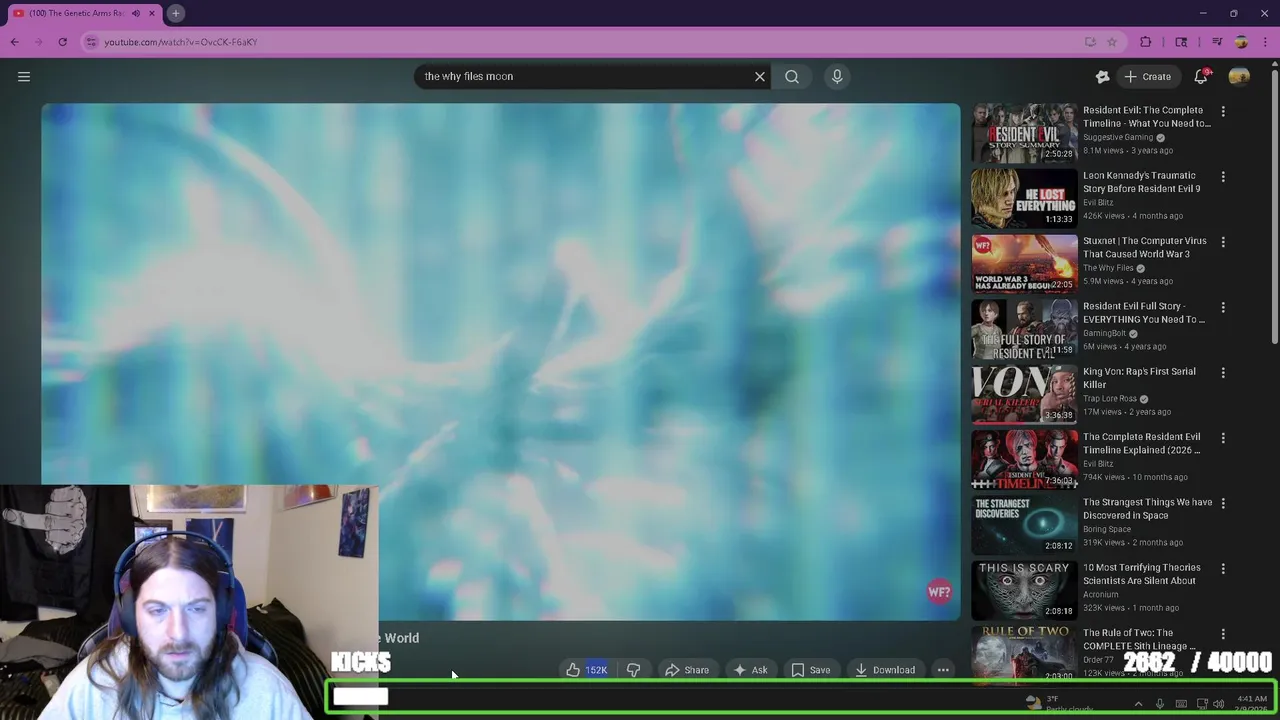
Task: Click The Why Files channel name under Stuxnet
Action: point(1108,268)
